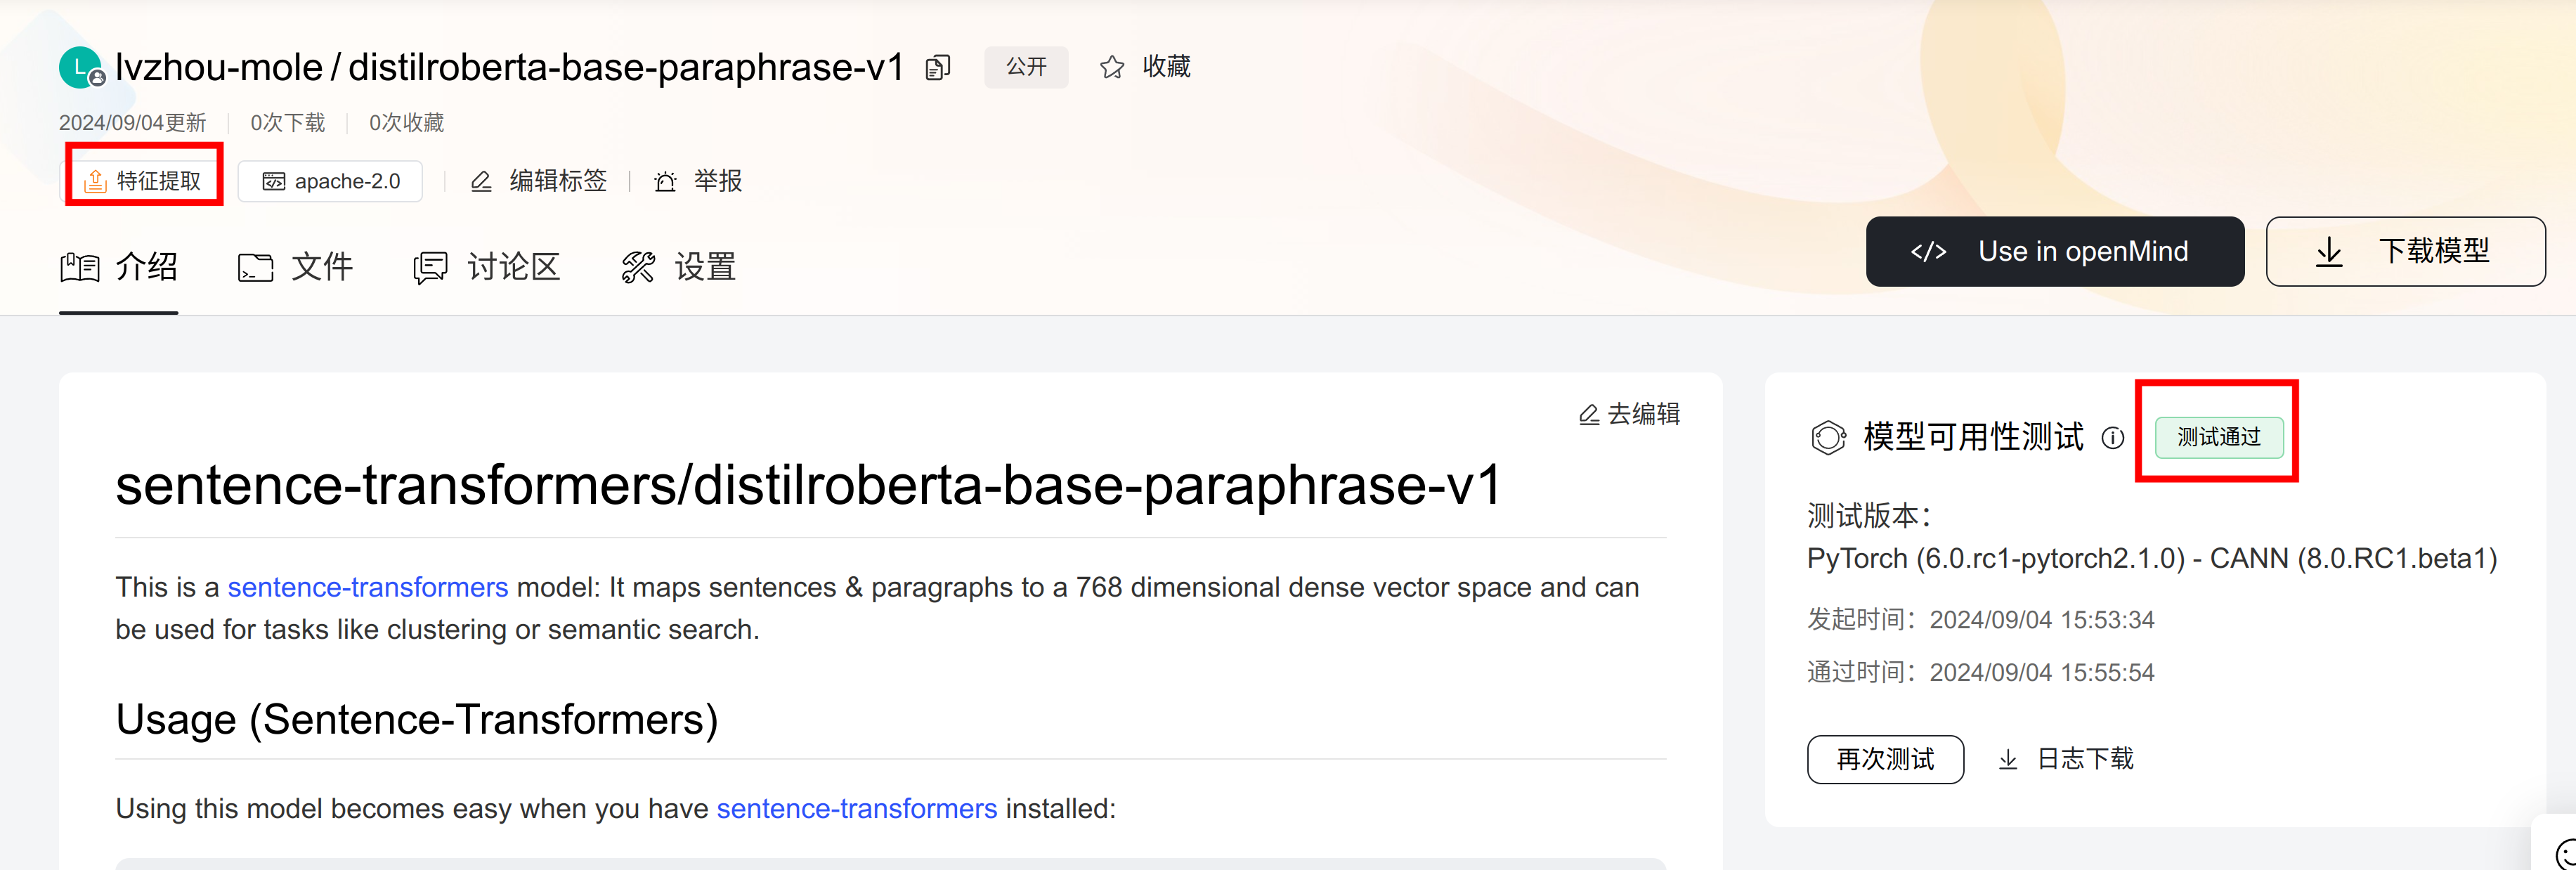
Task: Click the 0次下载 count
Action: (288, 123)
